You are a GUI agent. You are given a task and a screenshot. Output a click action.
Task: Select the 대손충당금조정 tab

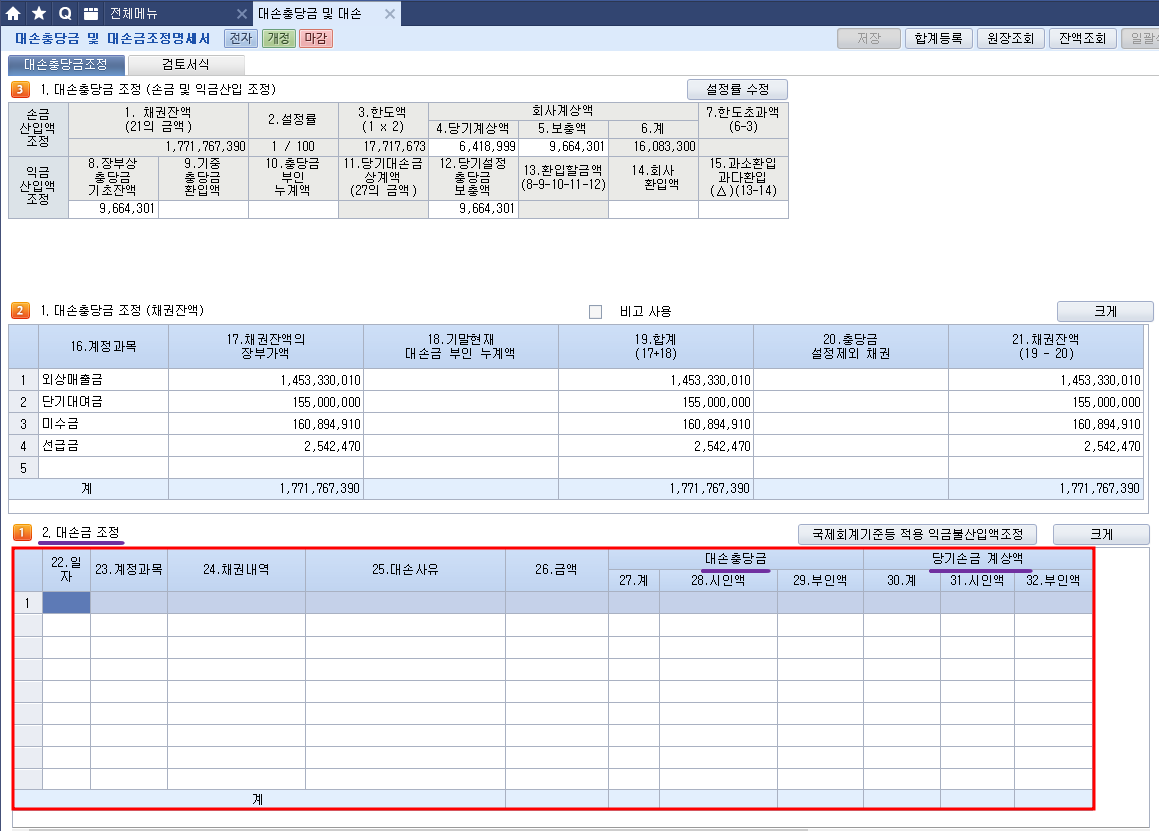(x=67, y=65)
